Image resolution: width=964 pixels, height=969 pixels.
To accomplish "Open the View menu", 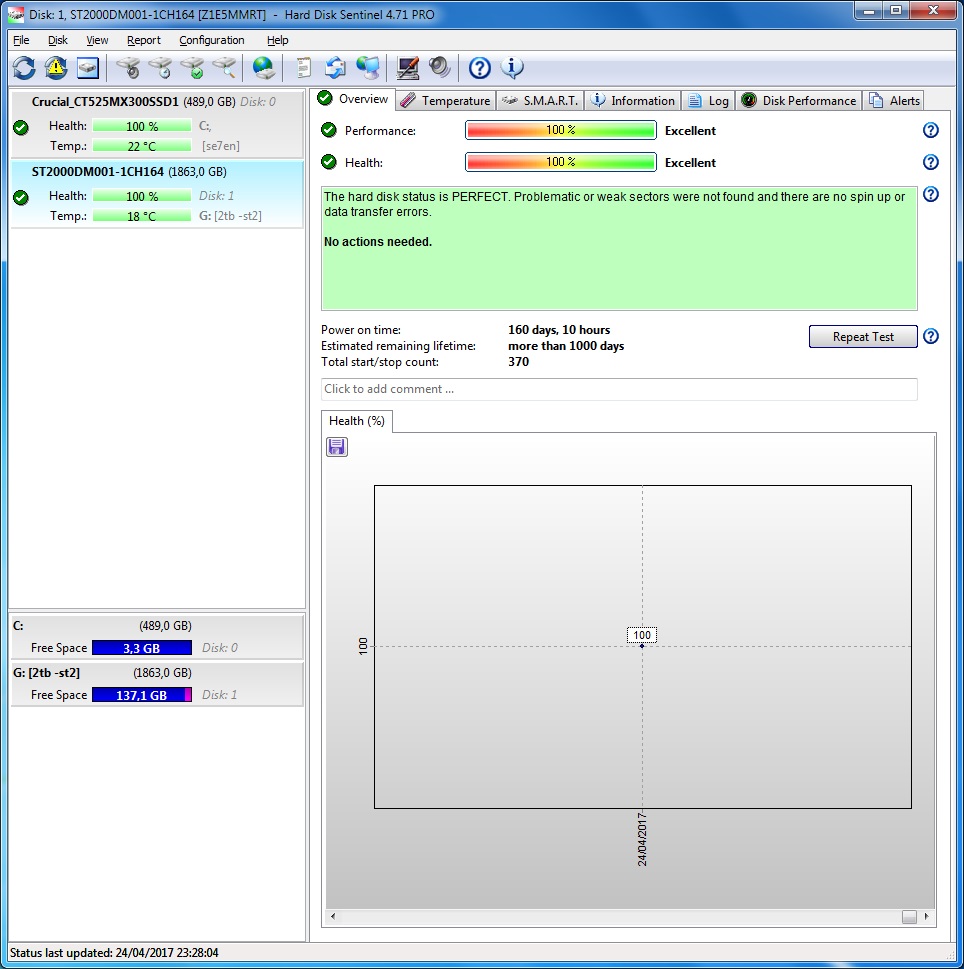I will coord(97,40).
